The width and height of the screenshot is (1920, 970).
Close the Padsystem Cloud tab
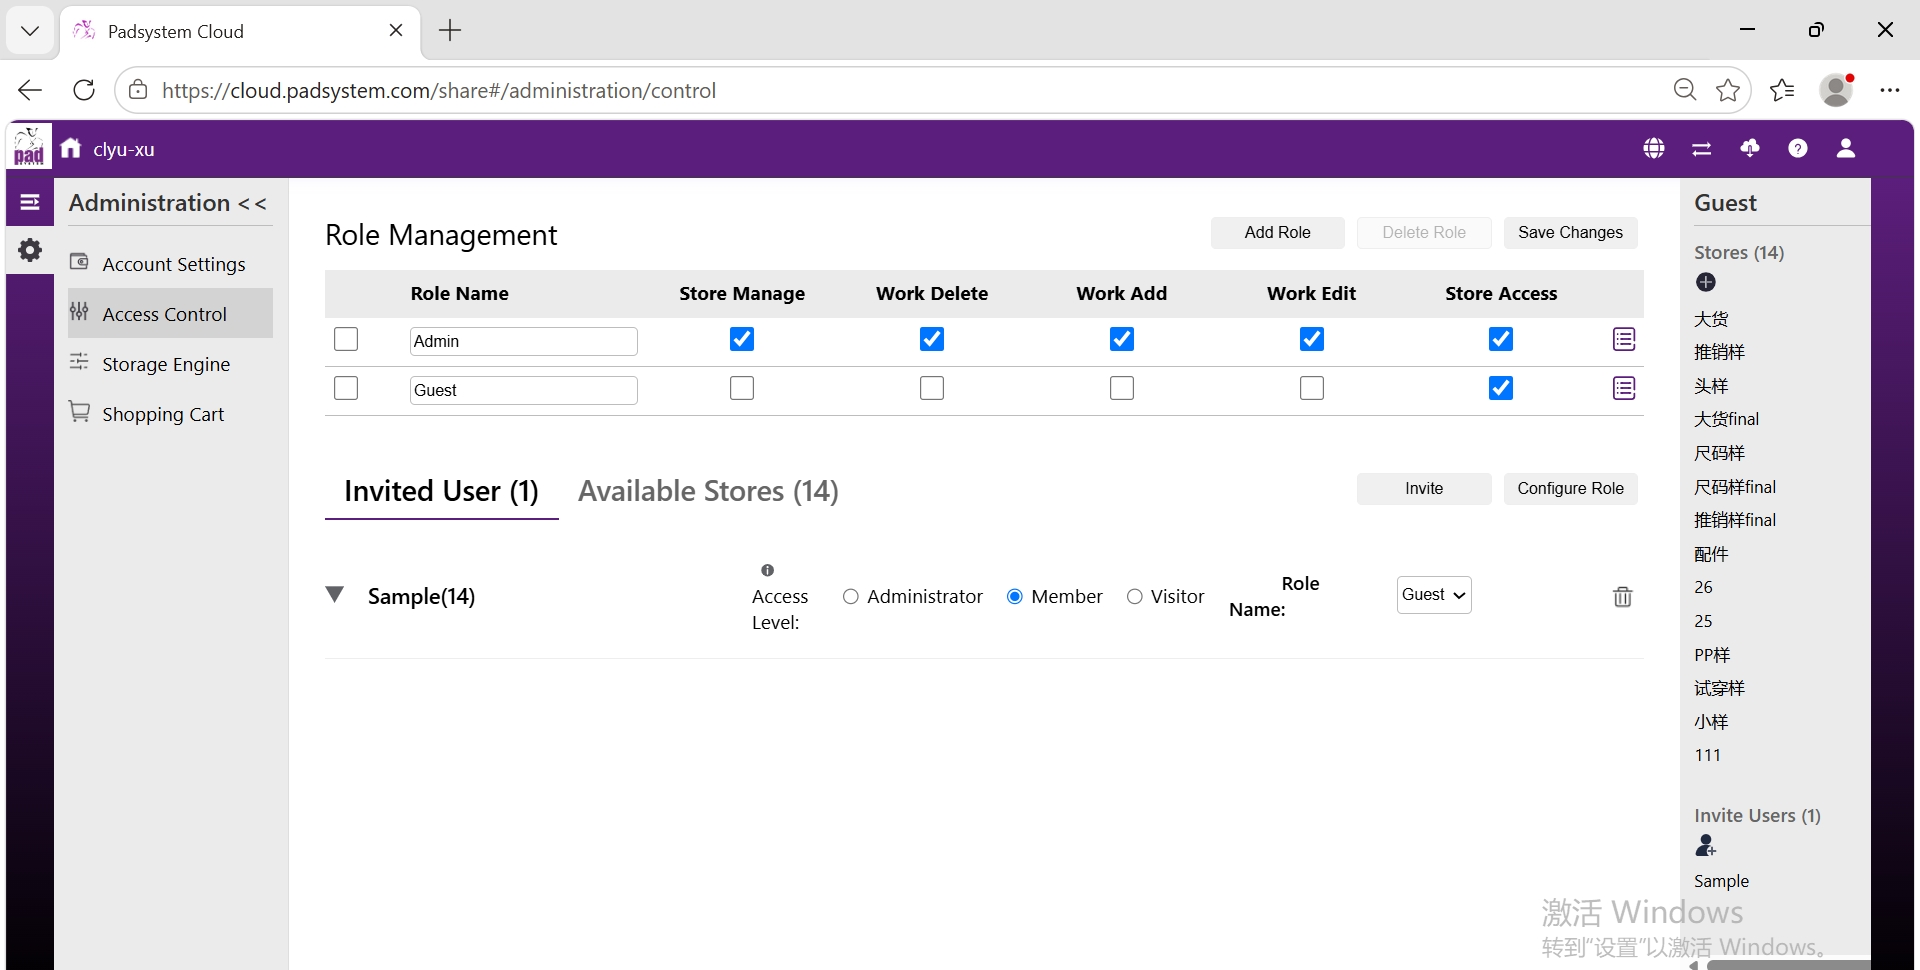(x=396, y=31)
